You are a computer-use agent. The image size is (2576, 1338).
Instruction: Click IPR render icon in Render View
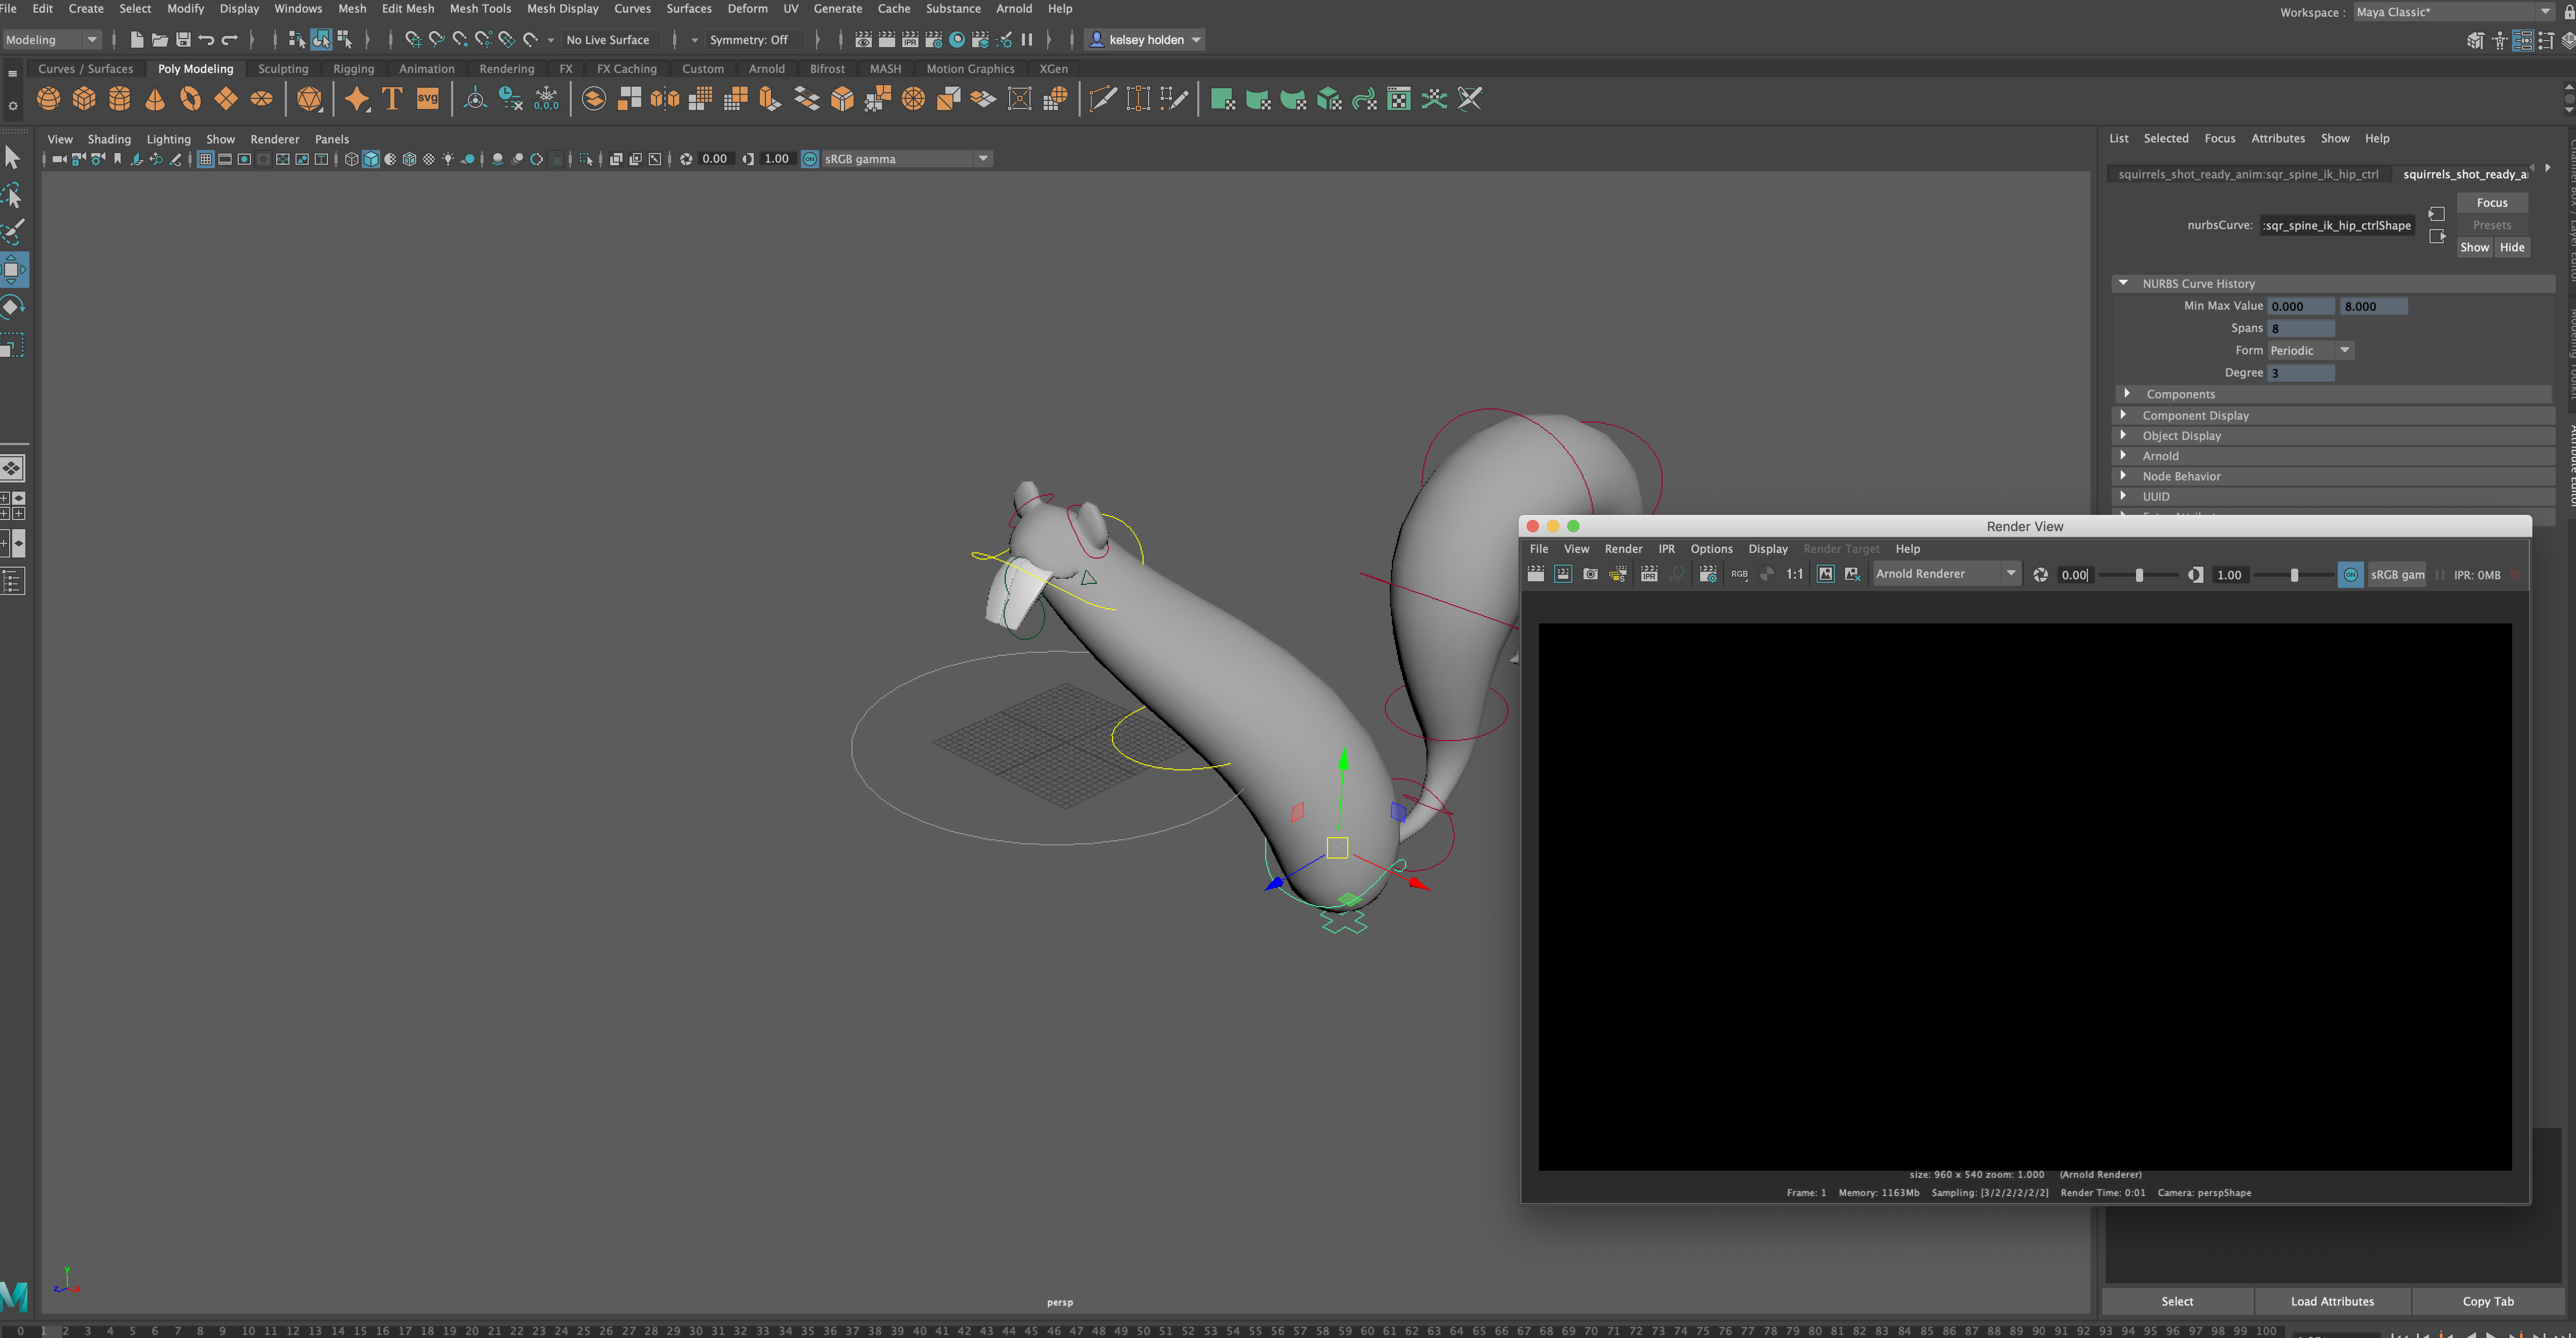pyautogui.click(x=1649, y=574)
